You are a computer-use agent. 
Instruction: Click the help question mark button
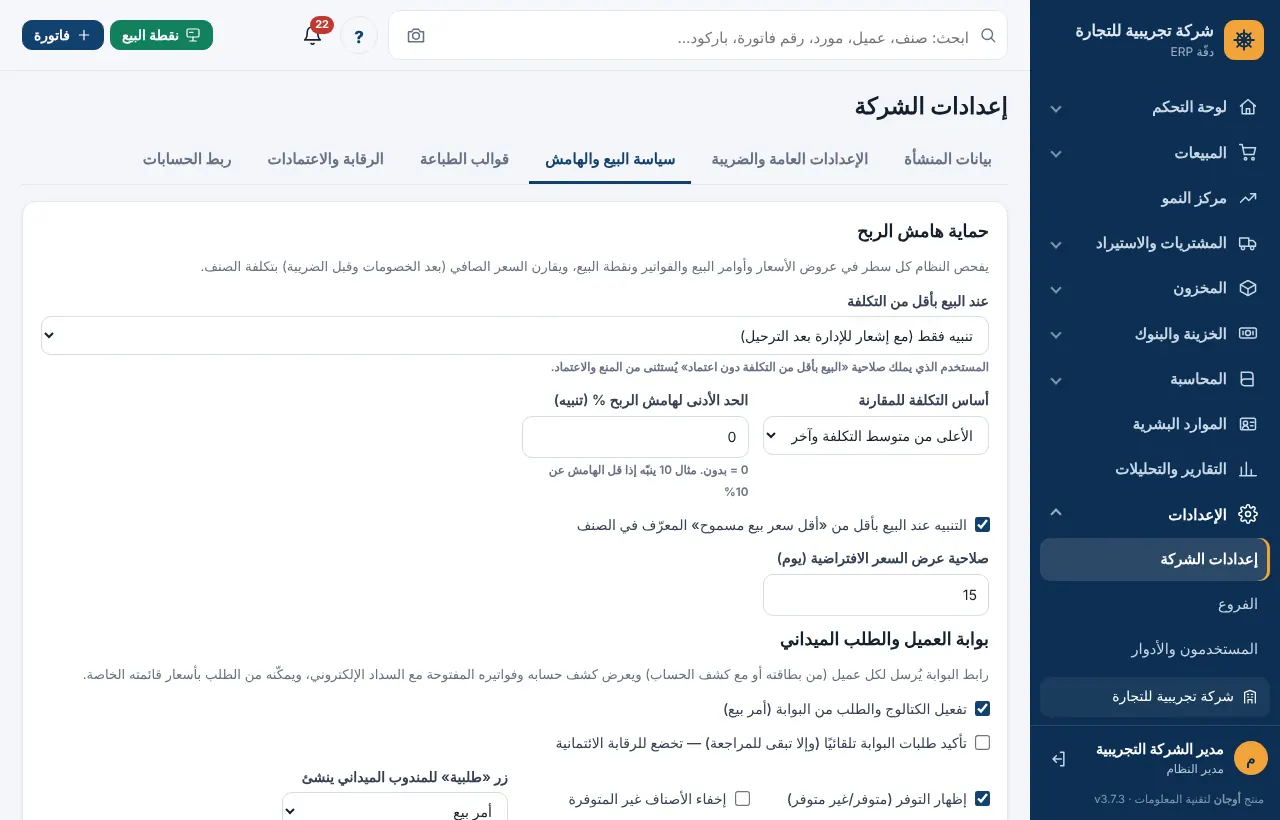tap(359, 36)
